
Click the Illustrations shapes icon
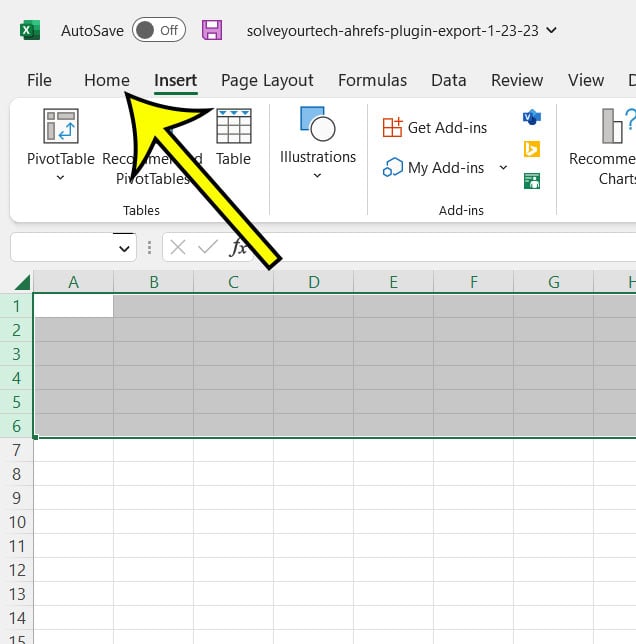point(318,124)
